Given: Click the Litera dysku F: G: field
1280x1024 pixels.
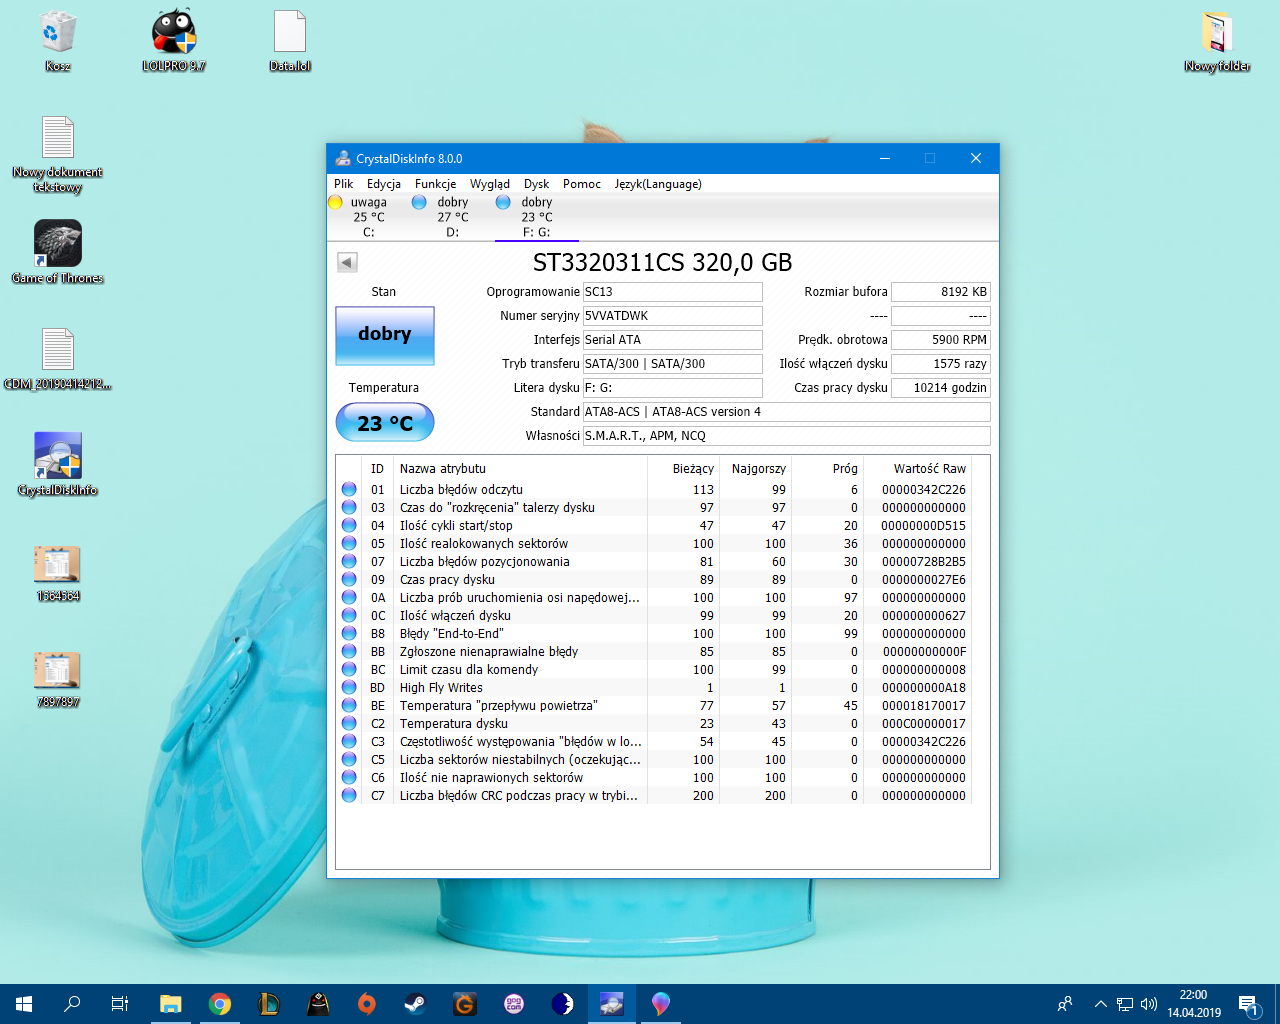Looking at the screenshot, I should coord(673,388).
